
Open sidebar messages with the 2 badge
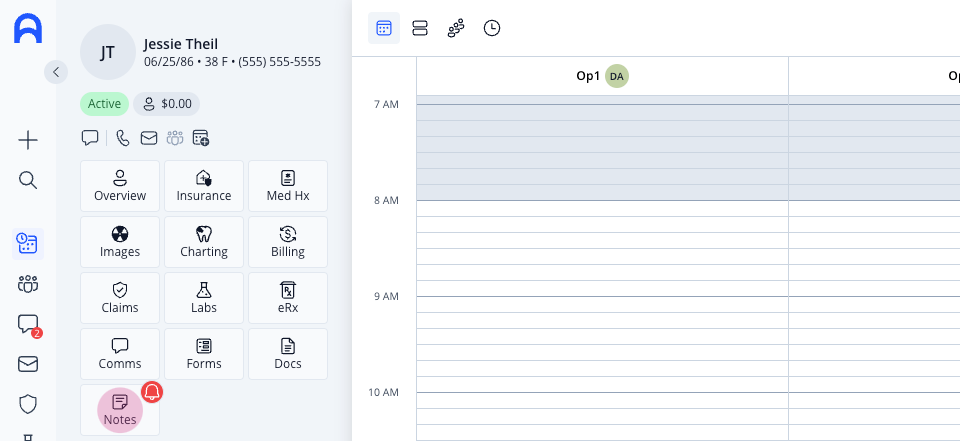tap(28, 325)
